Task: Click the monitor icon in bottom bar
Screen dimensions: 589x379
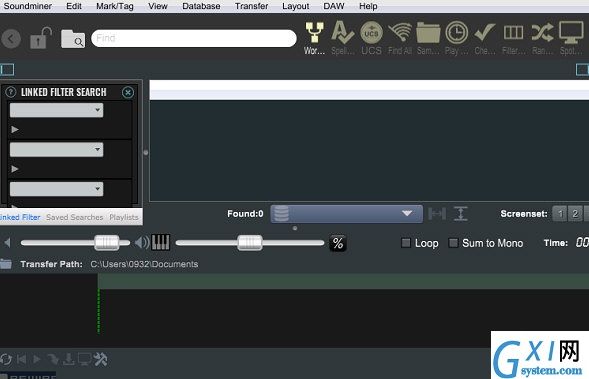Action: pyautogui.click(x=85, y=359)
